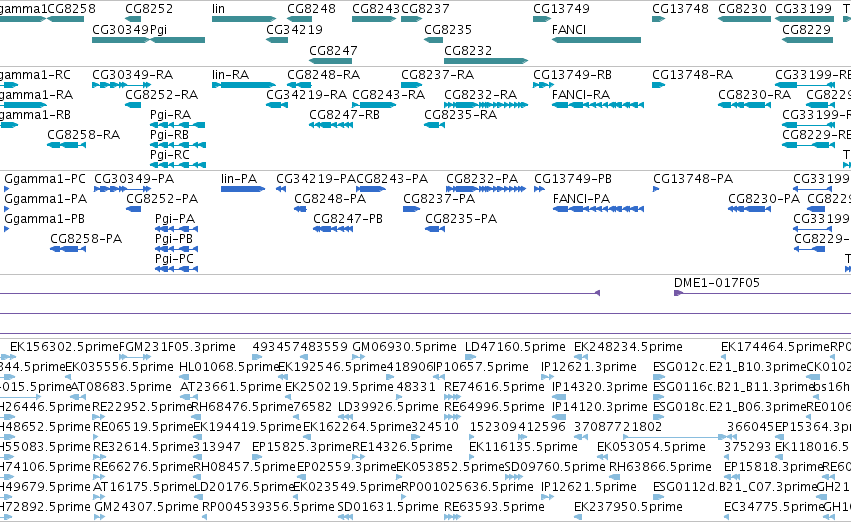This screenshot has height=522, width=851.
Task: Click the CG8229 gene label
Action: (x=806, y=29)
